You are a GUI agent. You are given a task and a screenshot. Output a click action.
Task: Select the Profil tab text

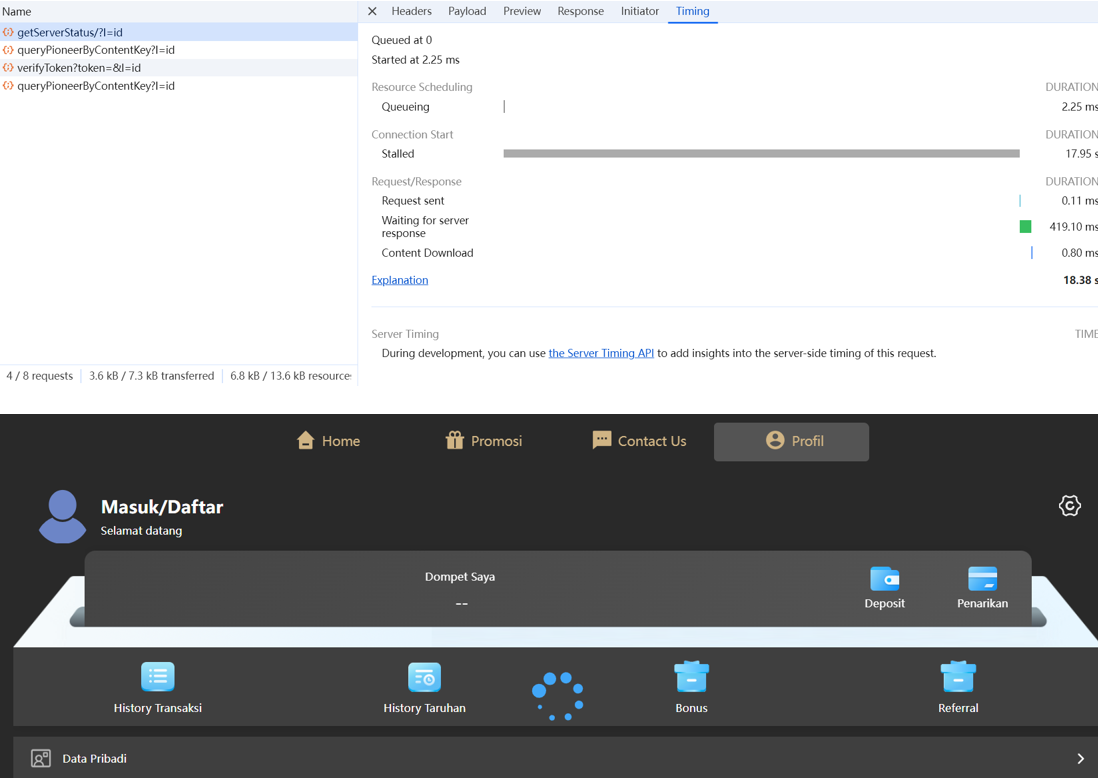coord(807,441)
